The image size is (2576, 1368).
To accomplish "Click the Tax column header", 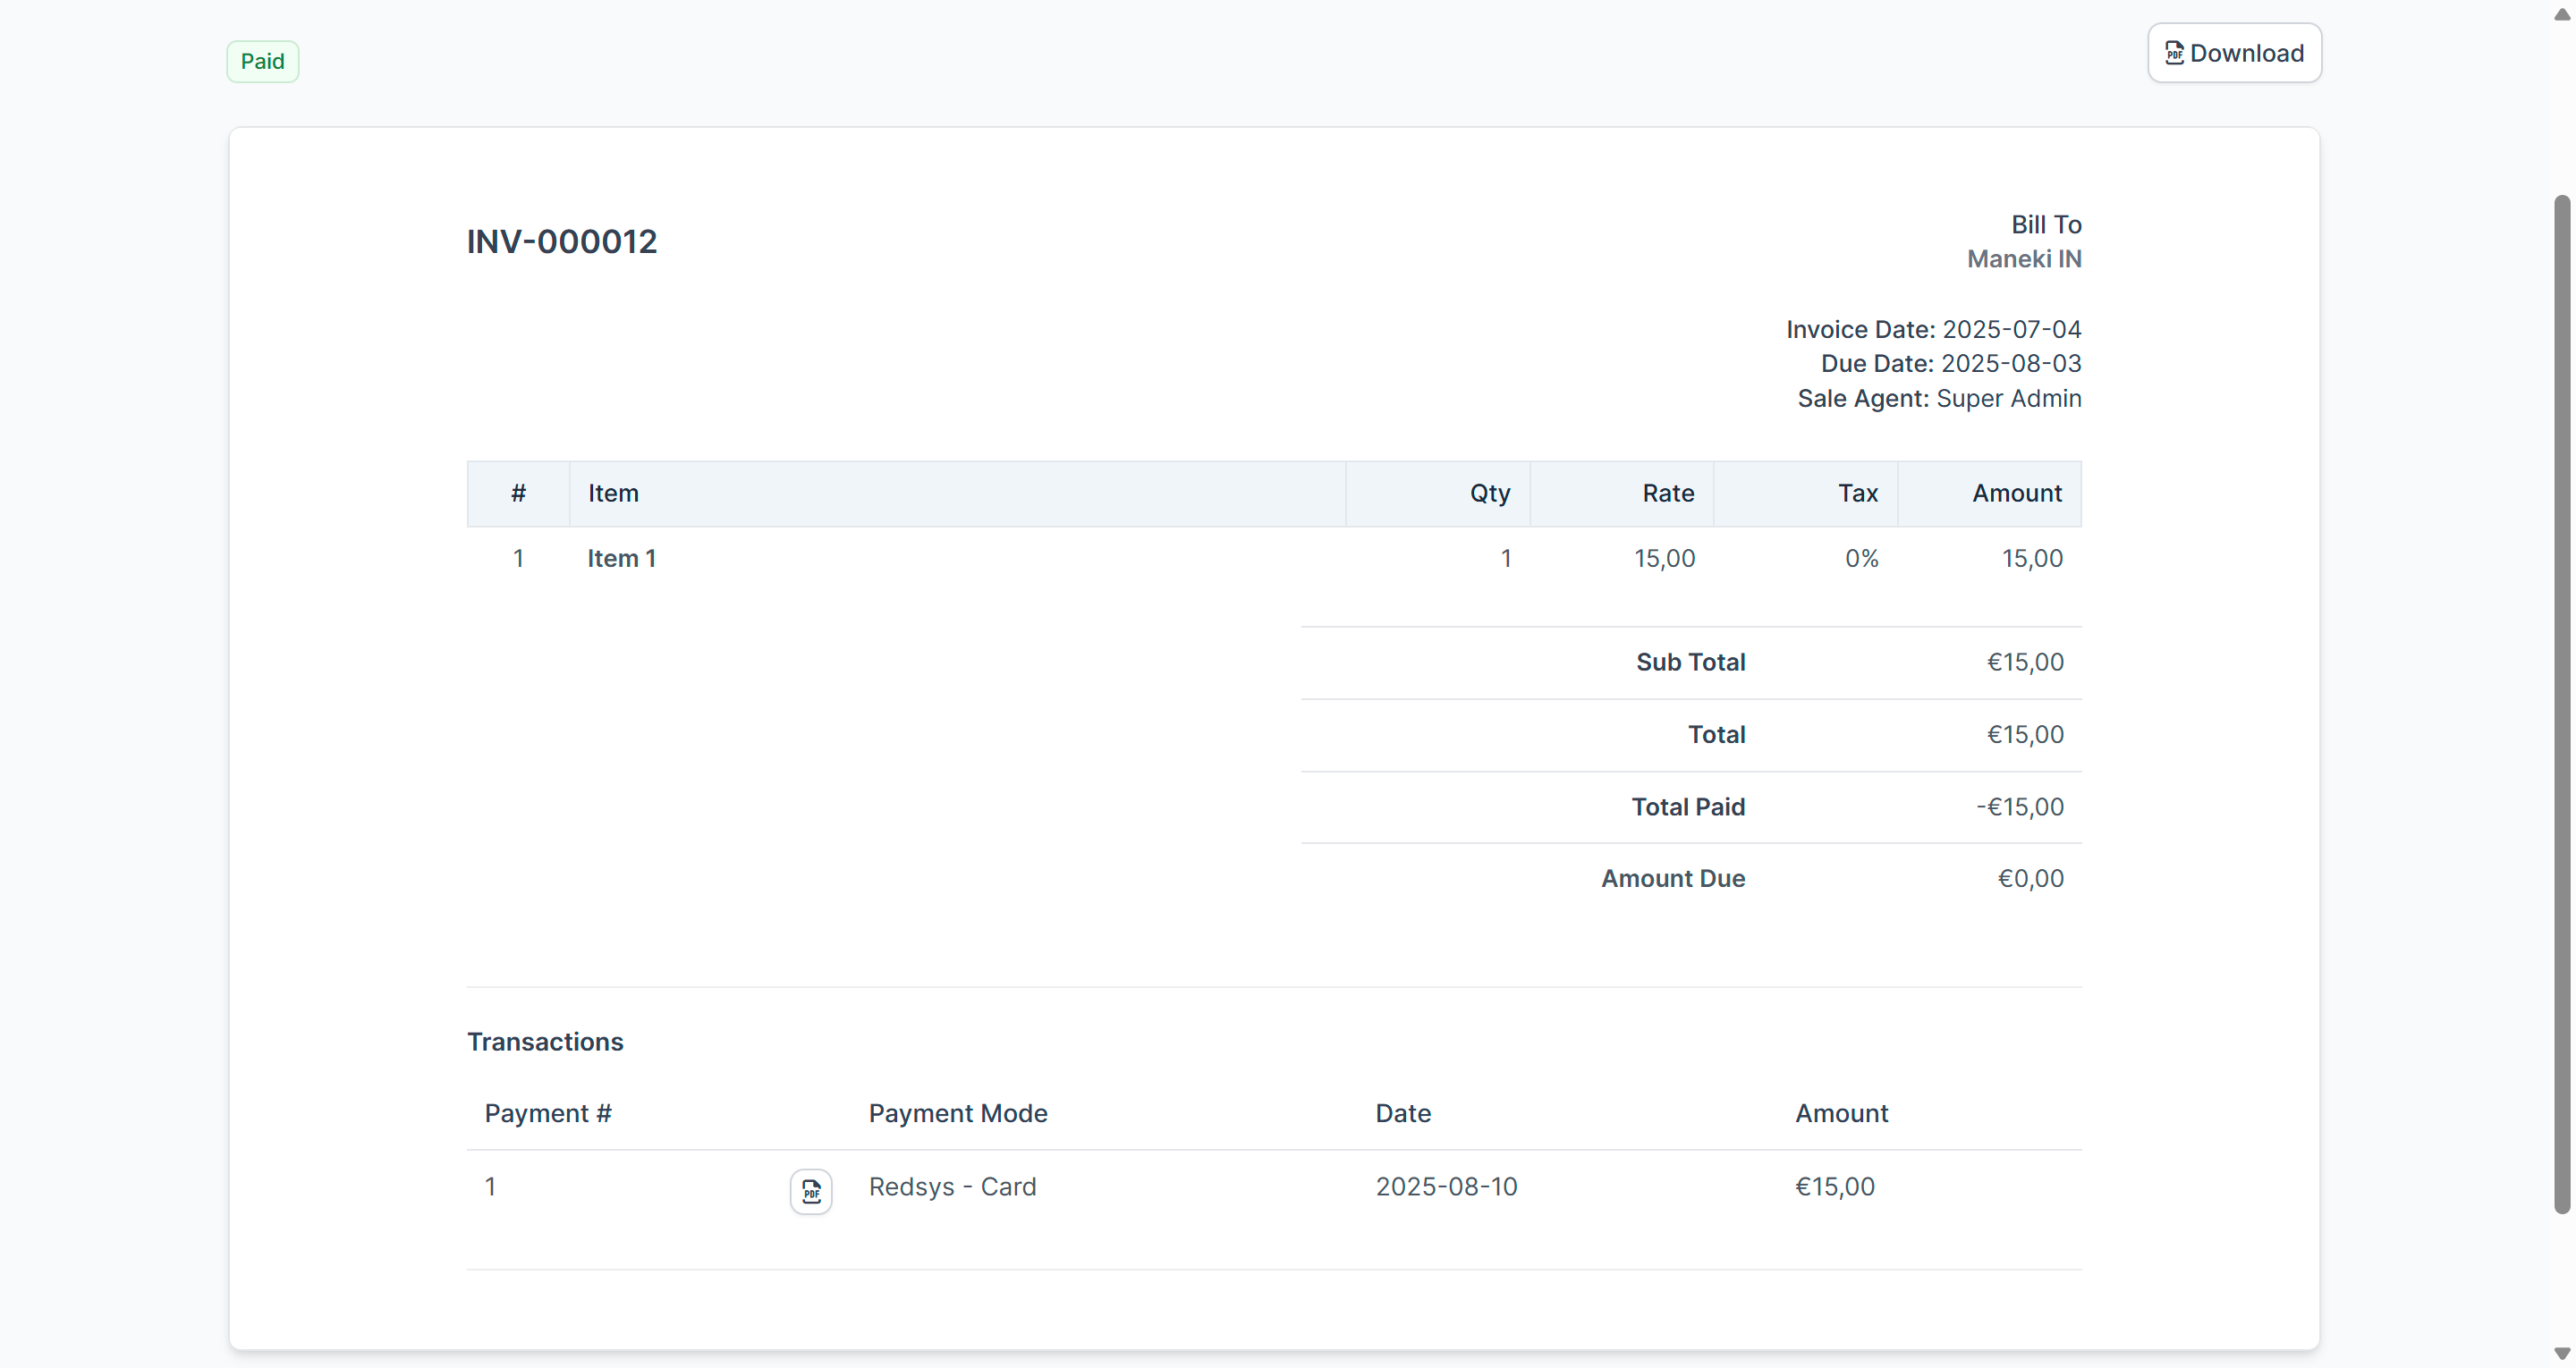I will (x=1857, y=493).
